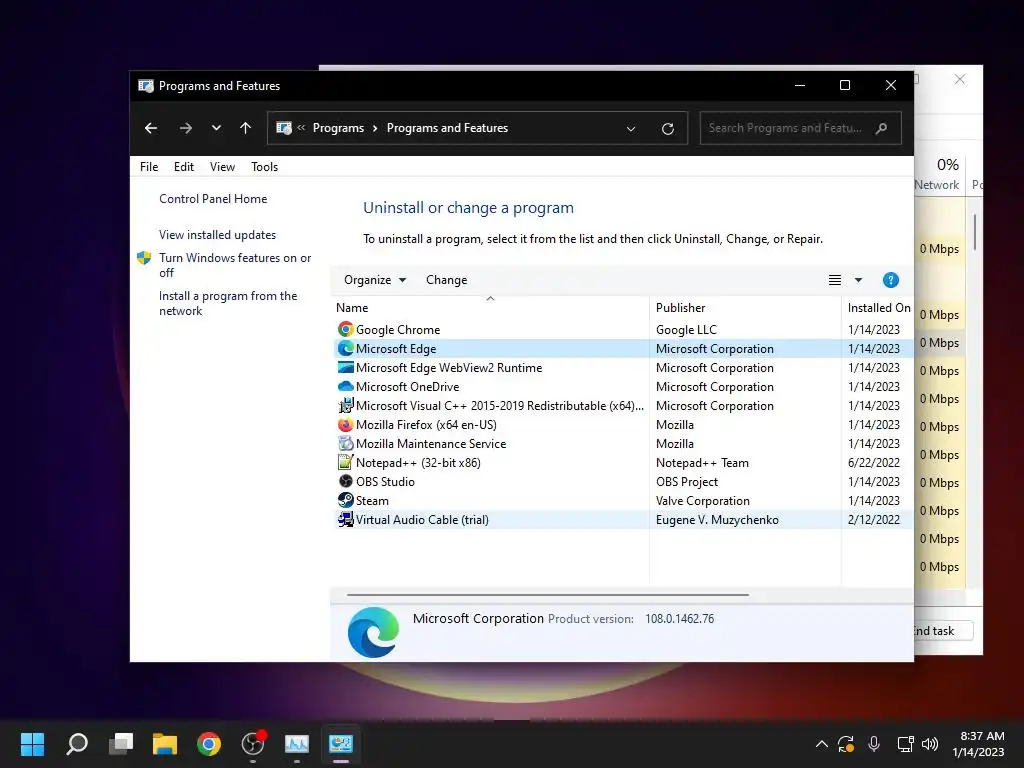Image resolution: width=1024 pixels, height=768 pixels.
Task: Go back with the back arrow
Action: pos(151,128)
